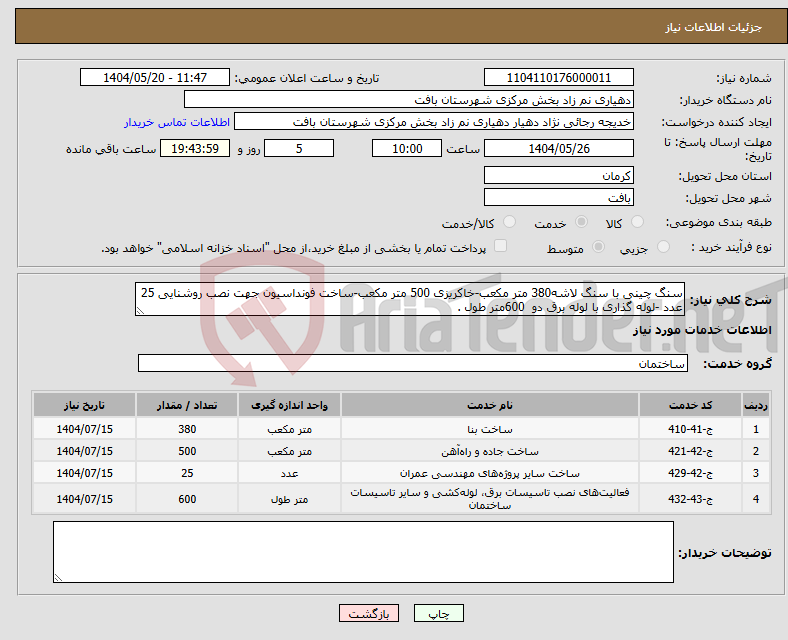Click the remaining time 19:43:59 field
The height and width of the screenshot is (640, 788).
195,148
